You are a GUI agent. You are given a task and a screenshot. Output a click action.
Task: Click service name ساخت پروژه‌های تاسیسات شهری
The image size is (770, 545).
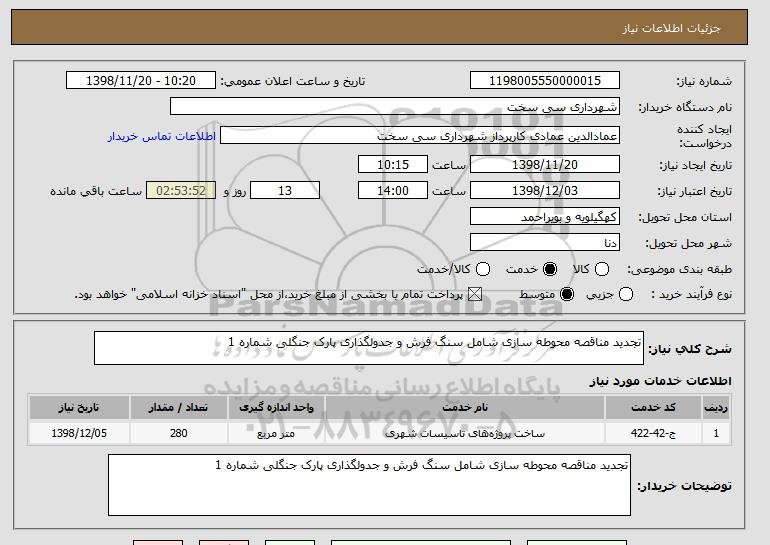465,433
